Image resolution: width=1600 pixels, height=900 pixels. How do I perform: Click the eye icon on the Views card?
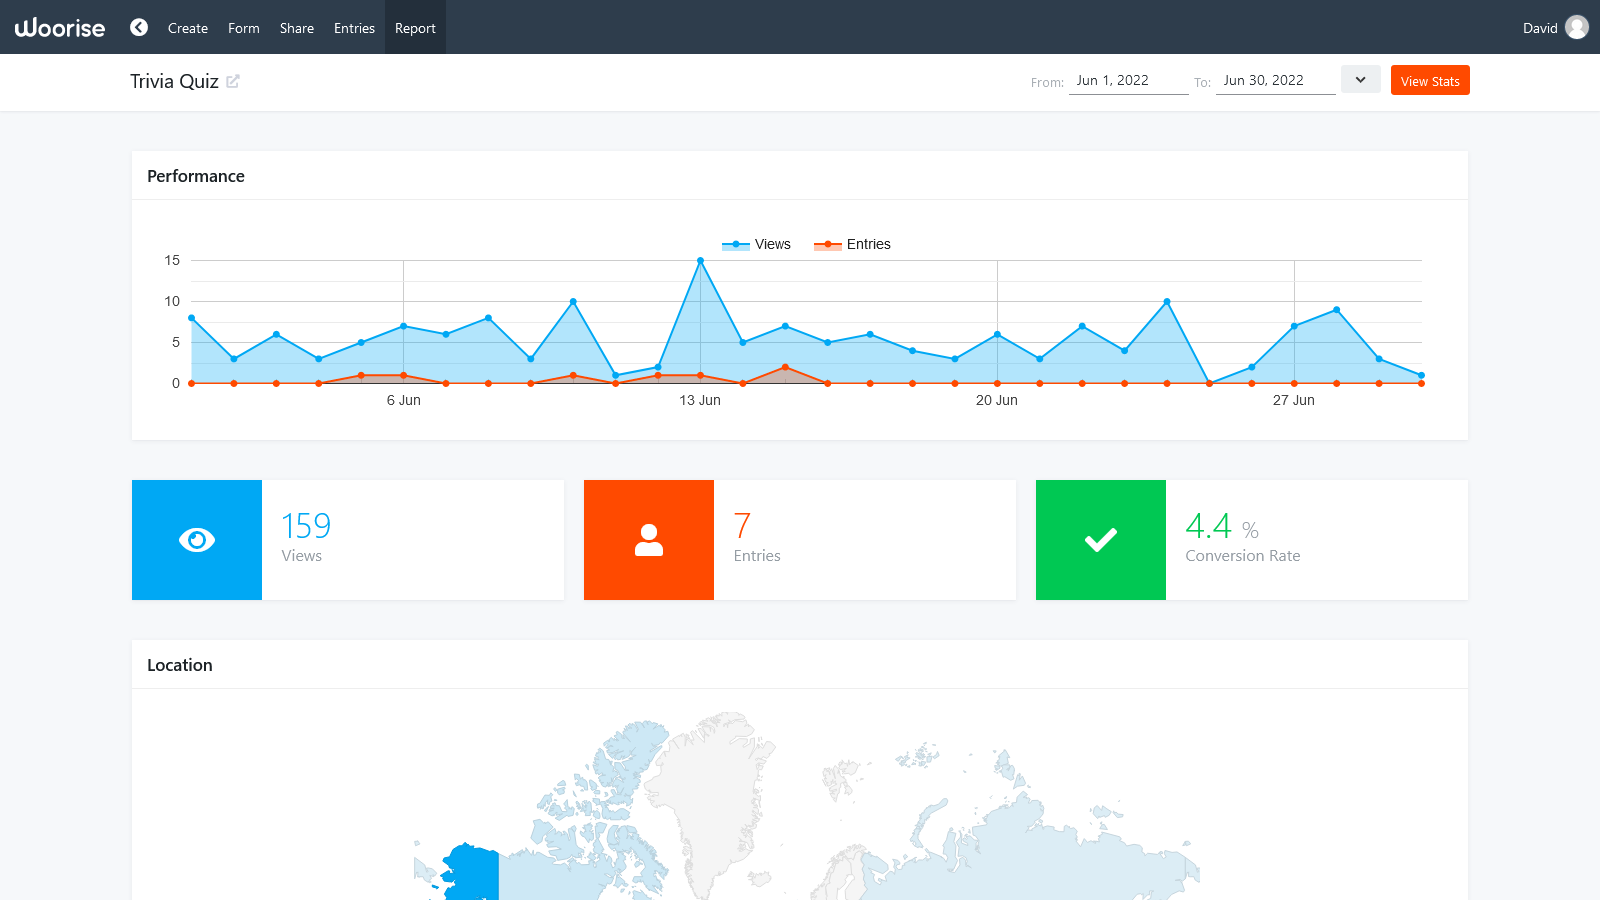(196, 540)
